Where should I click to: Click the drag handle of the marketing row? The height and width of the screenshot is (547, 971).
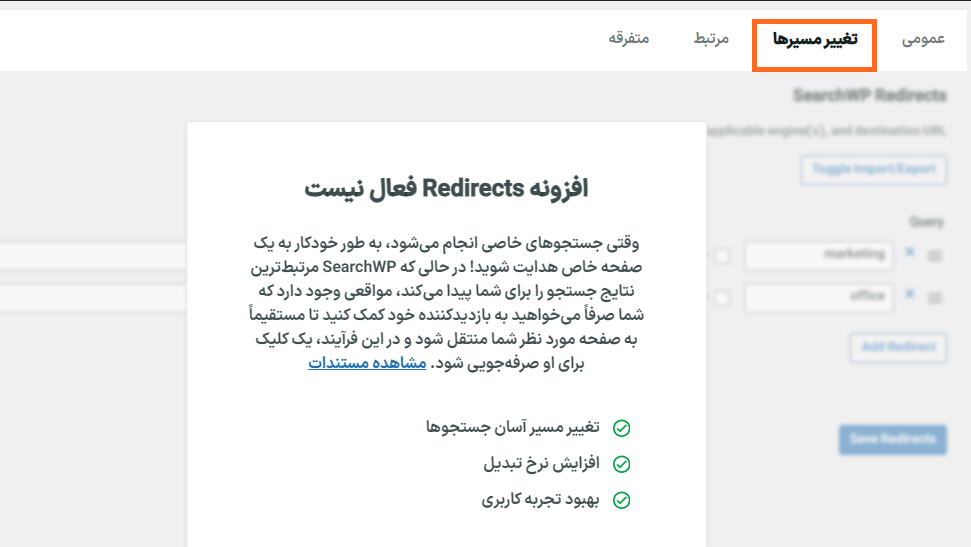pyautogui.click(x=935, y=256)
